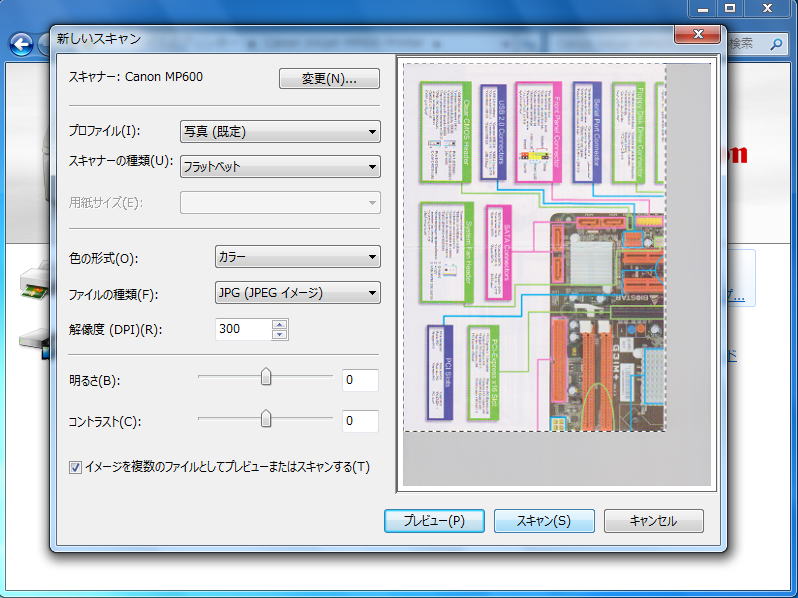Click the back arrow in background window
The height and width of the screenshot is (598, 798).
21,44
